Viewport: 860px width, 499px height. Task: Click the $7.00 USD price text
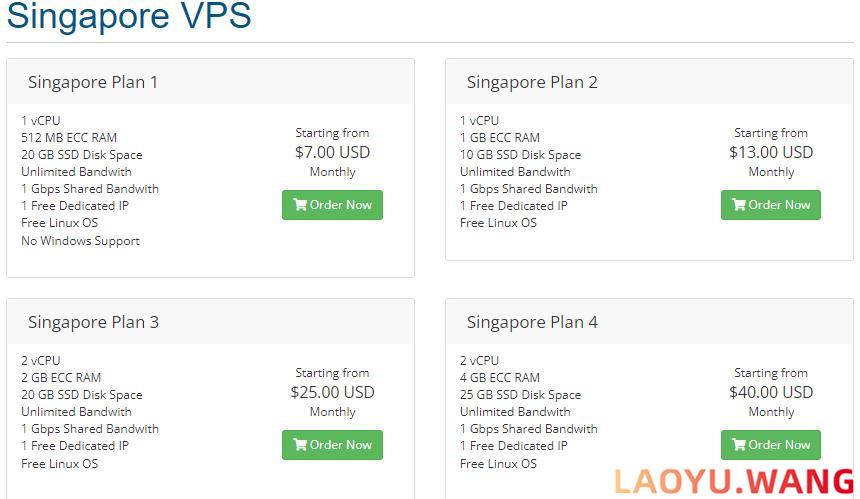332,152
